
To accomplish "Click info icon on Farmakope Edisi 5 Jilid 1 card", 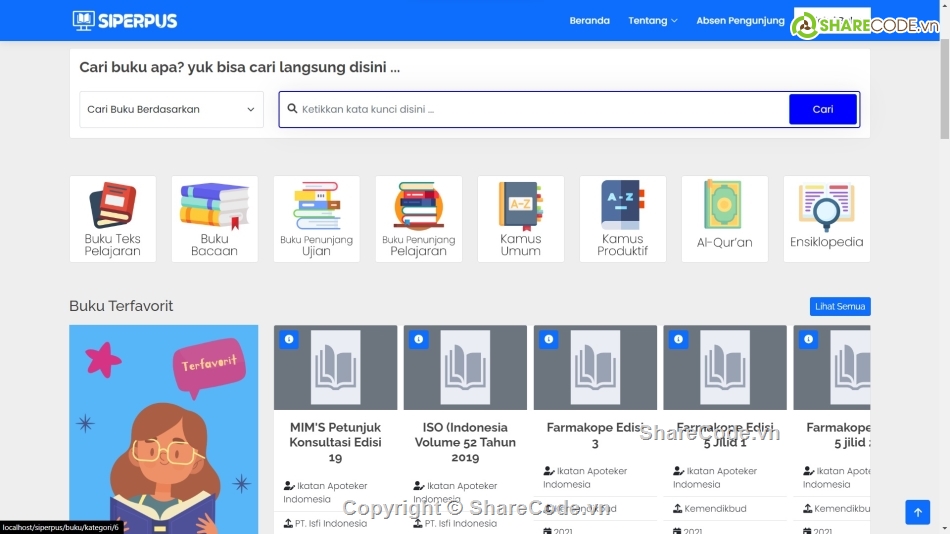I will click(679, 339).
